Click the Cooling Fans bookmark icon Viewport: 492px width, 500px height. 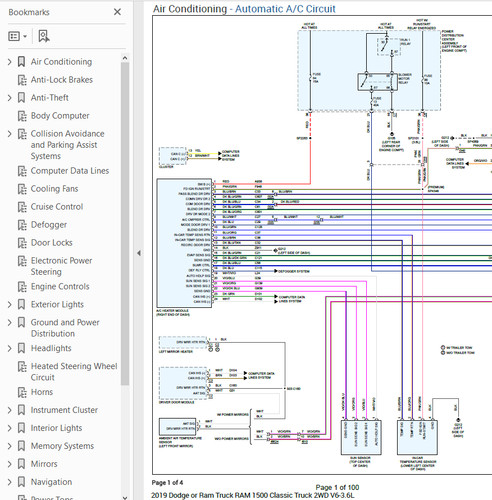(22, 189)
